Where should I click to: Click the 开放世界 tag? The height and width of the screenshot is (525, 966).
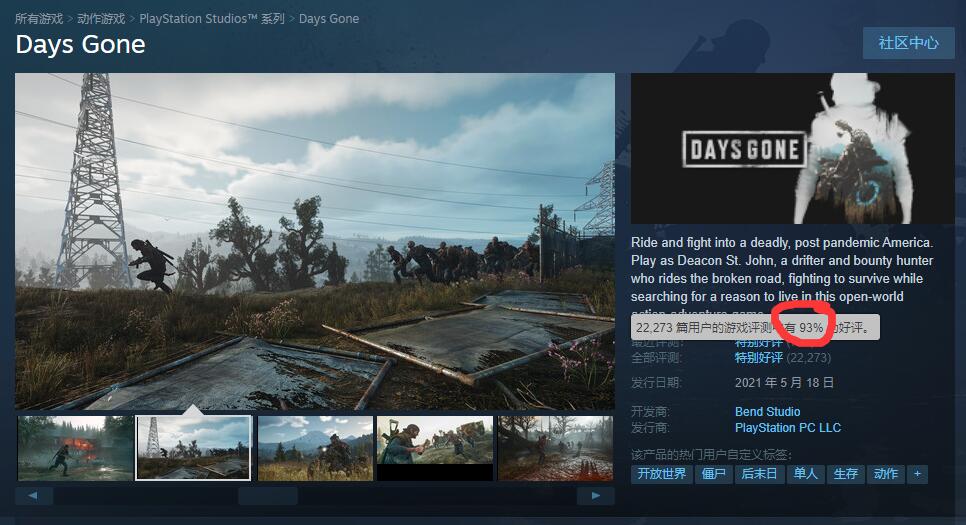[662, 474]
